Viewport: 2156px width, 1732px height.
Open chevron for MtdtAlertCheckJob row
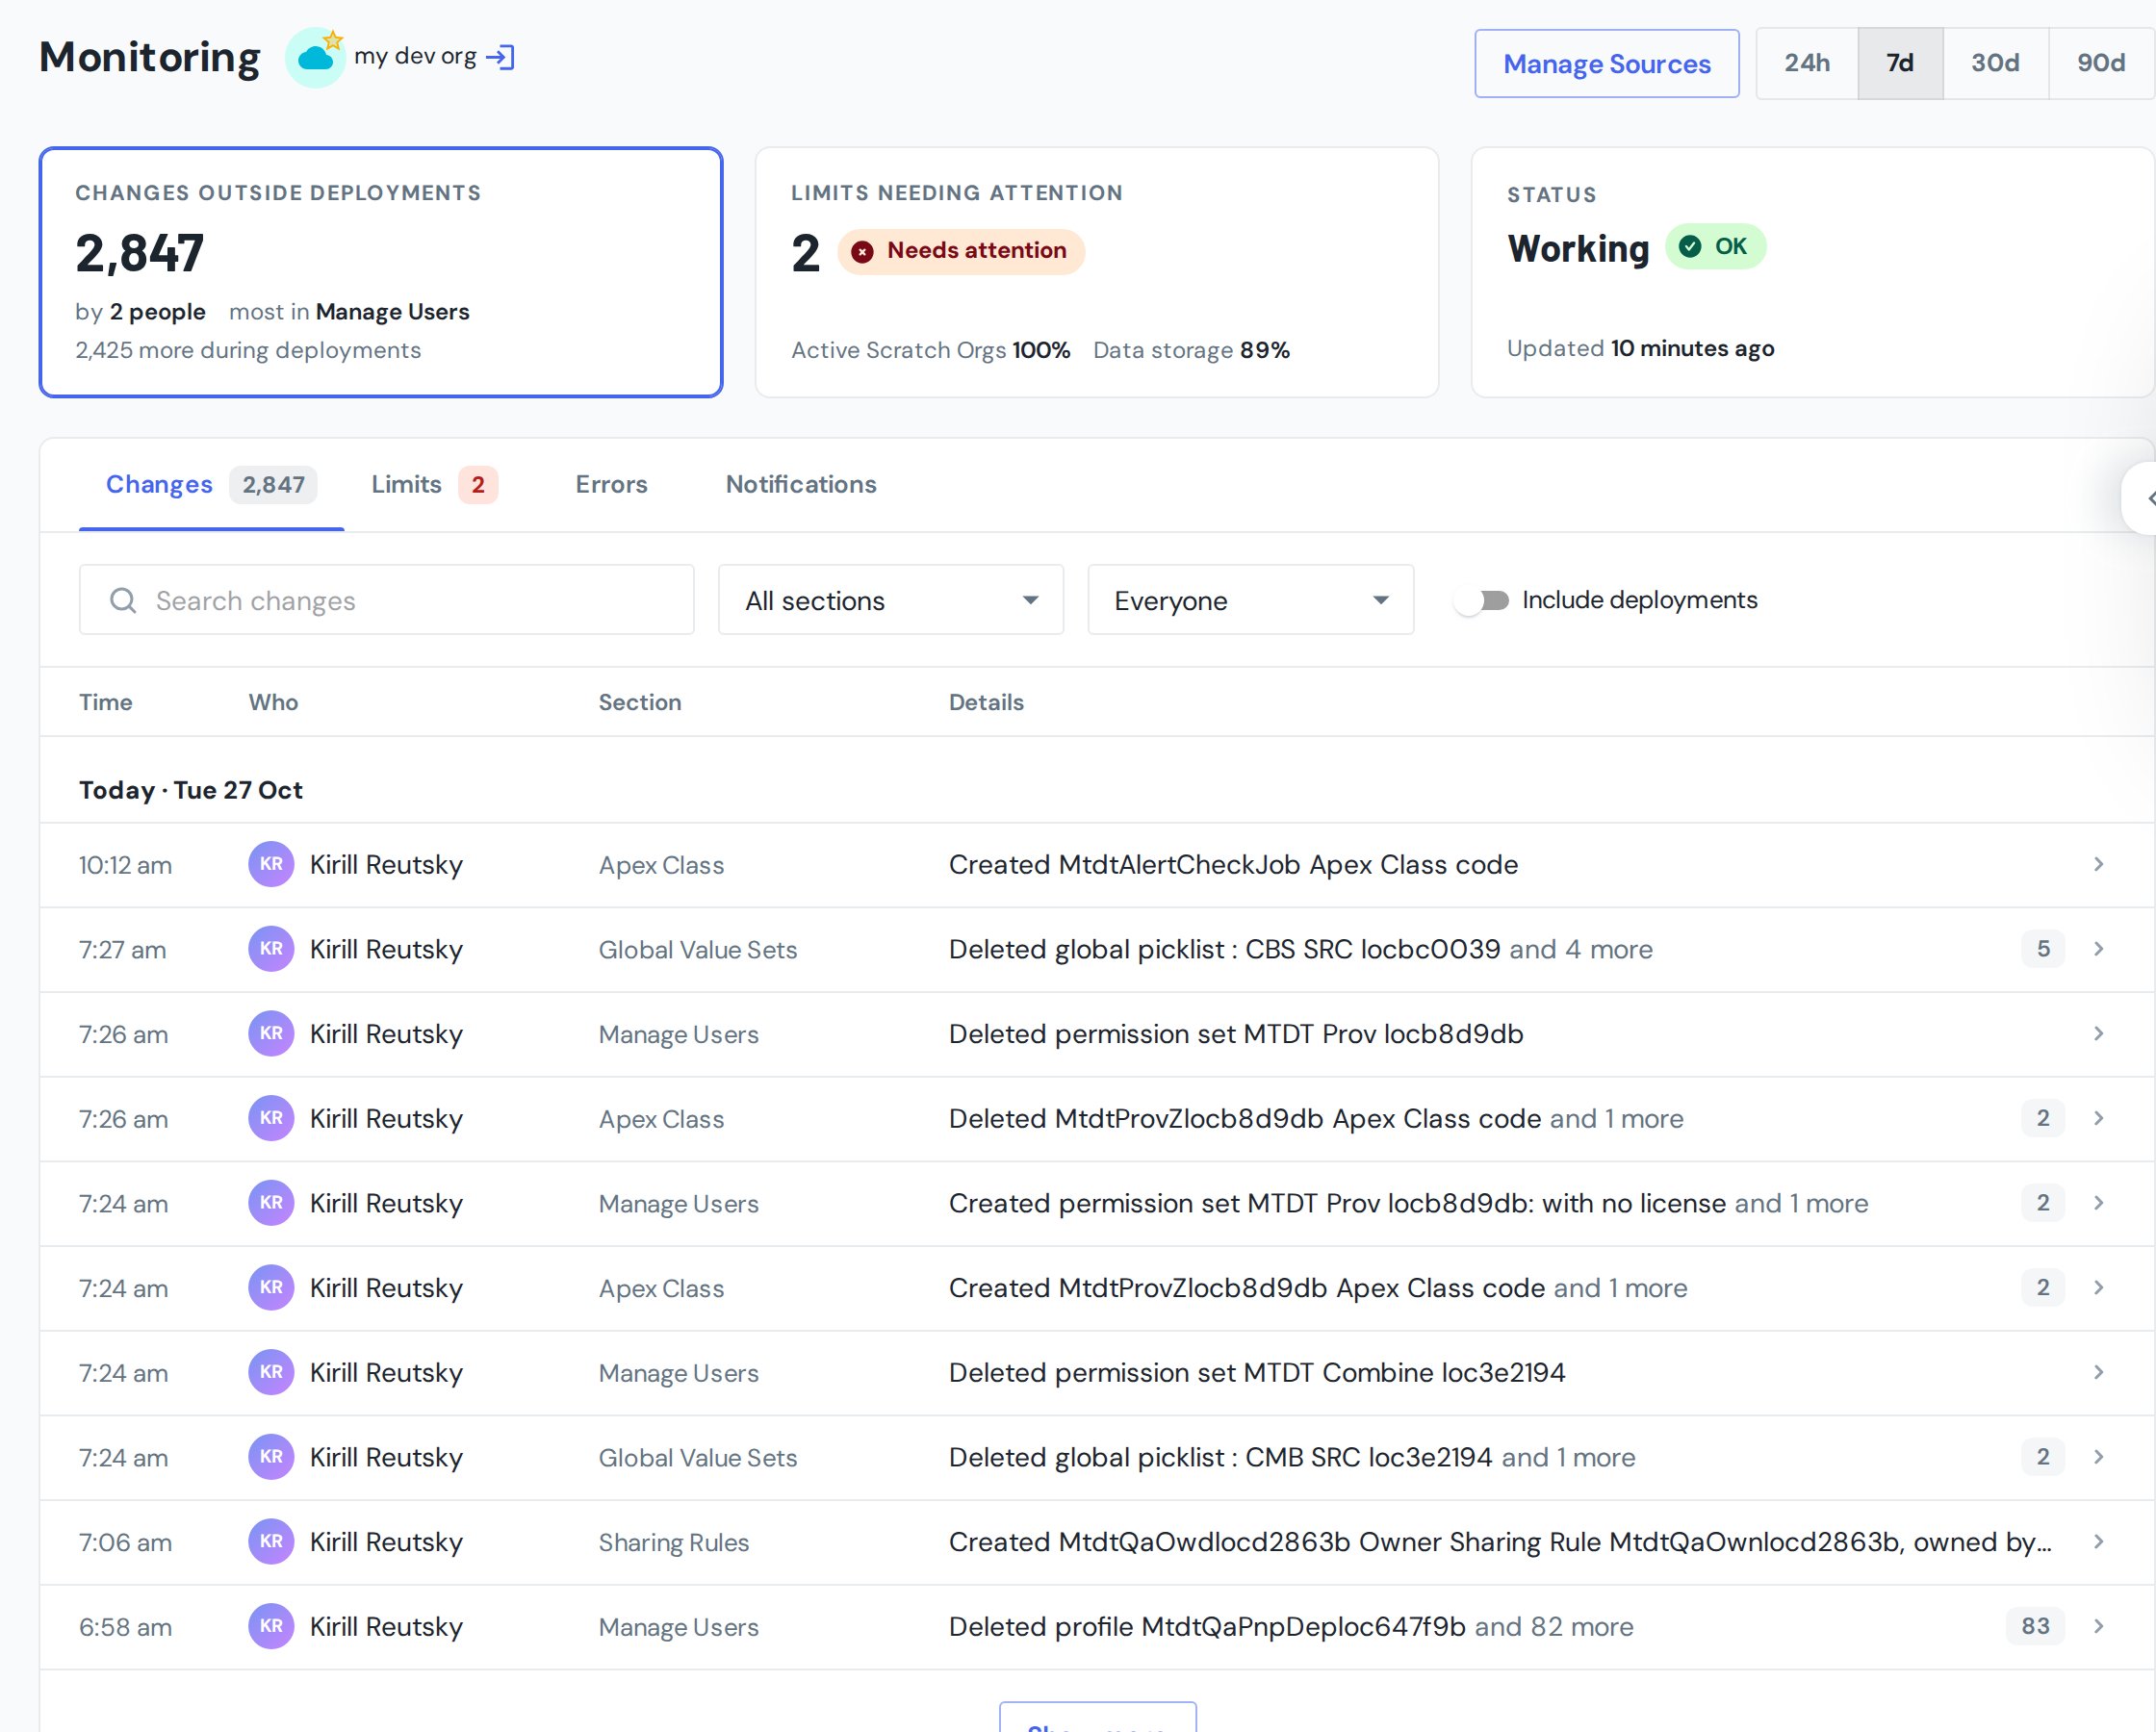point(2099,864)
